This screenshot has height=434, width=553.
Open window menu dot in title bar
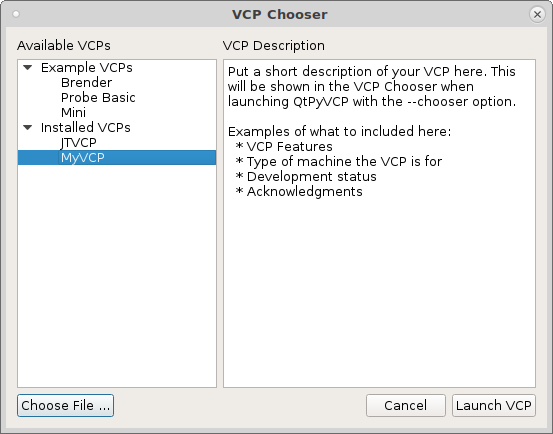pos(16,14)
